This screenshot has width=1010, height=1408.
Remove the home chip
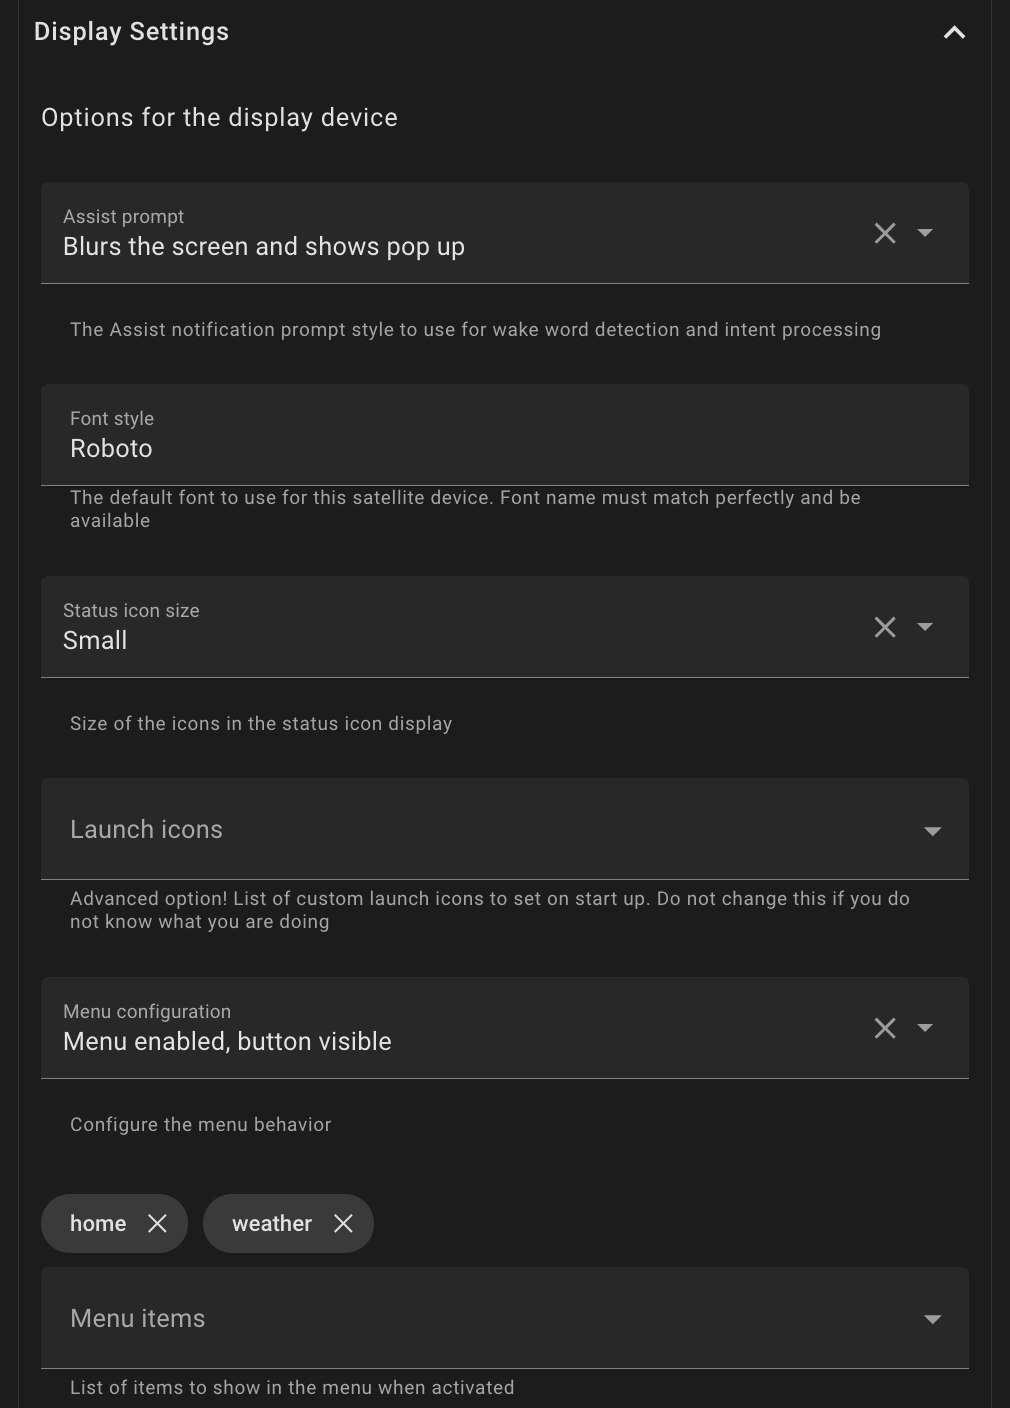157,1223
